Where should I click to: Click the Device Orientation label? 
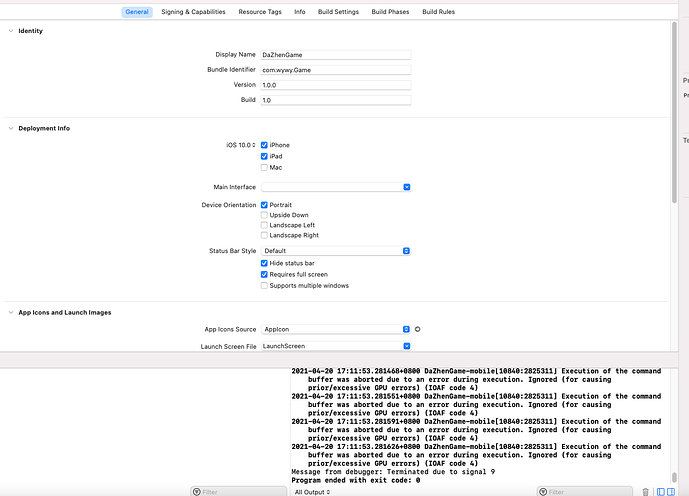pos(228,205)
